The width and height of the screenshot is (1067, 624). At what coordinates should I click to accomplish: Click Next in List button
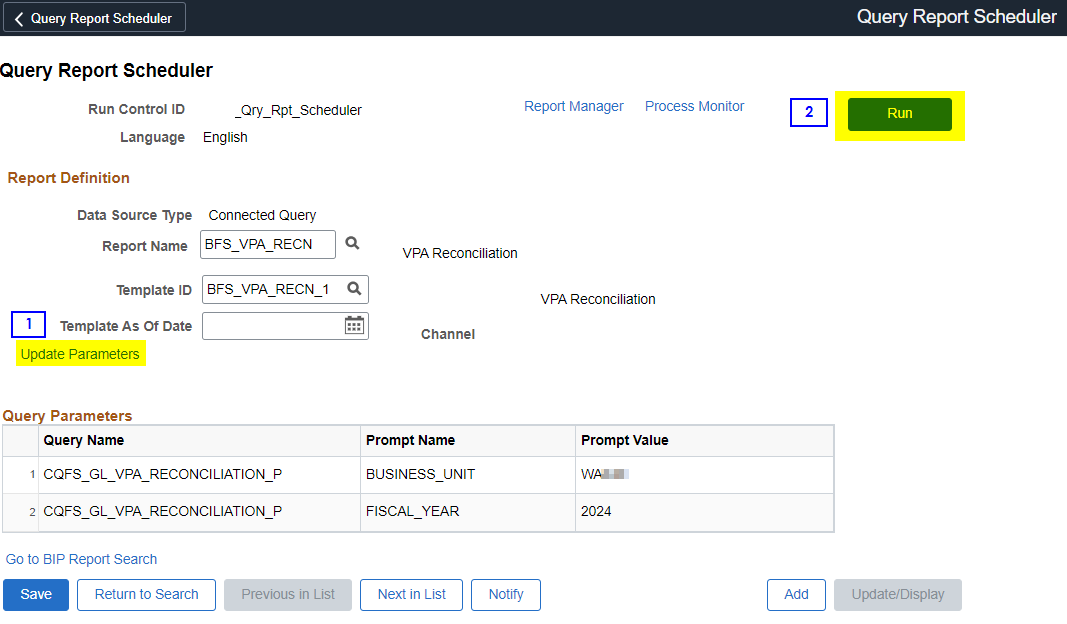411,594
